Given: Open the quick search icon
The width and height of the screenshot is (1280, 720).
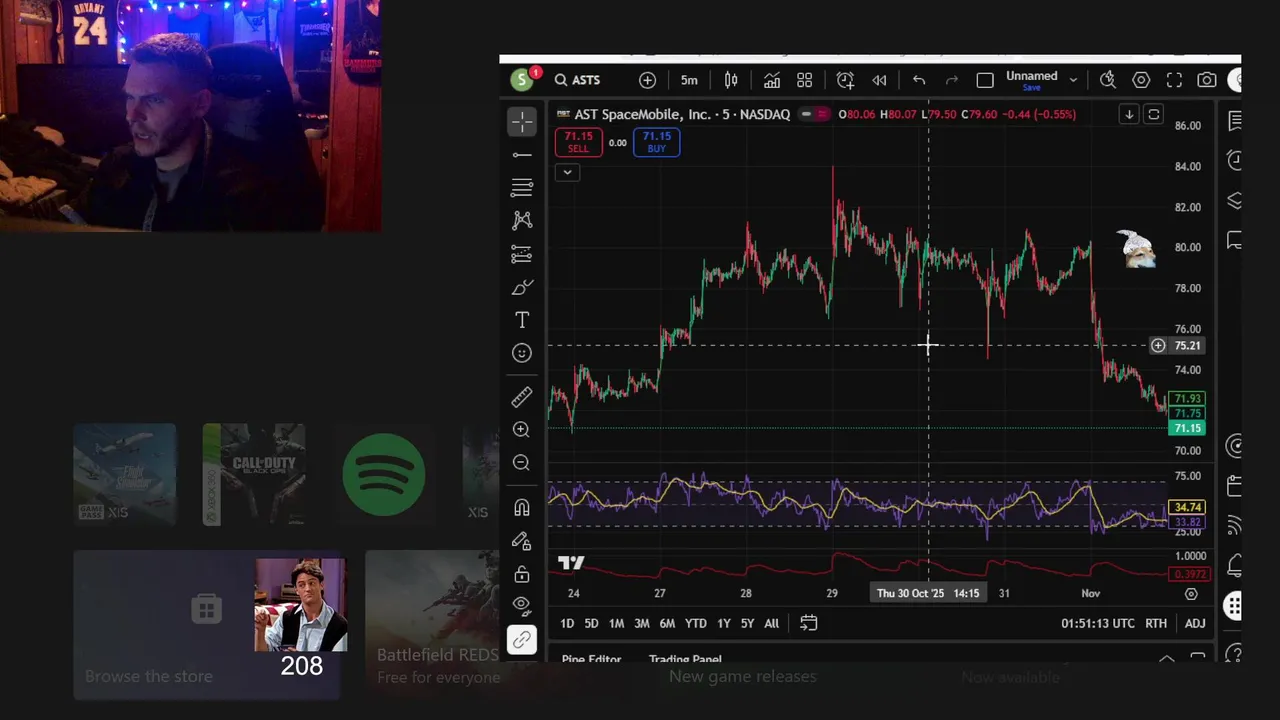Looking at the screenshot, I should [1108, 80].
